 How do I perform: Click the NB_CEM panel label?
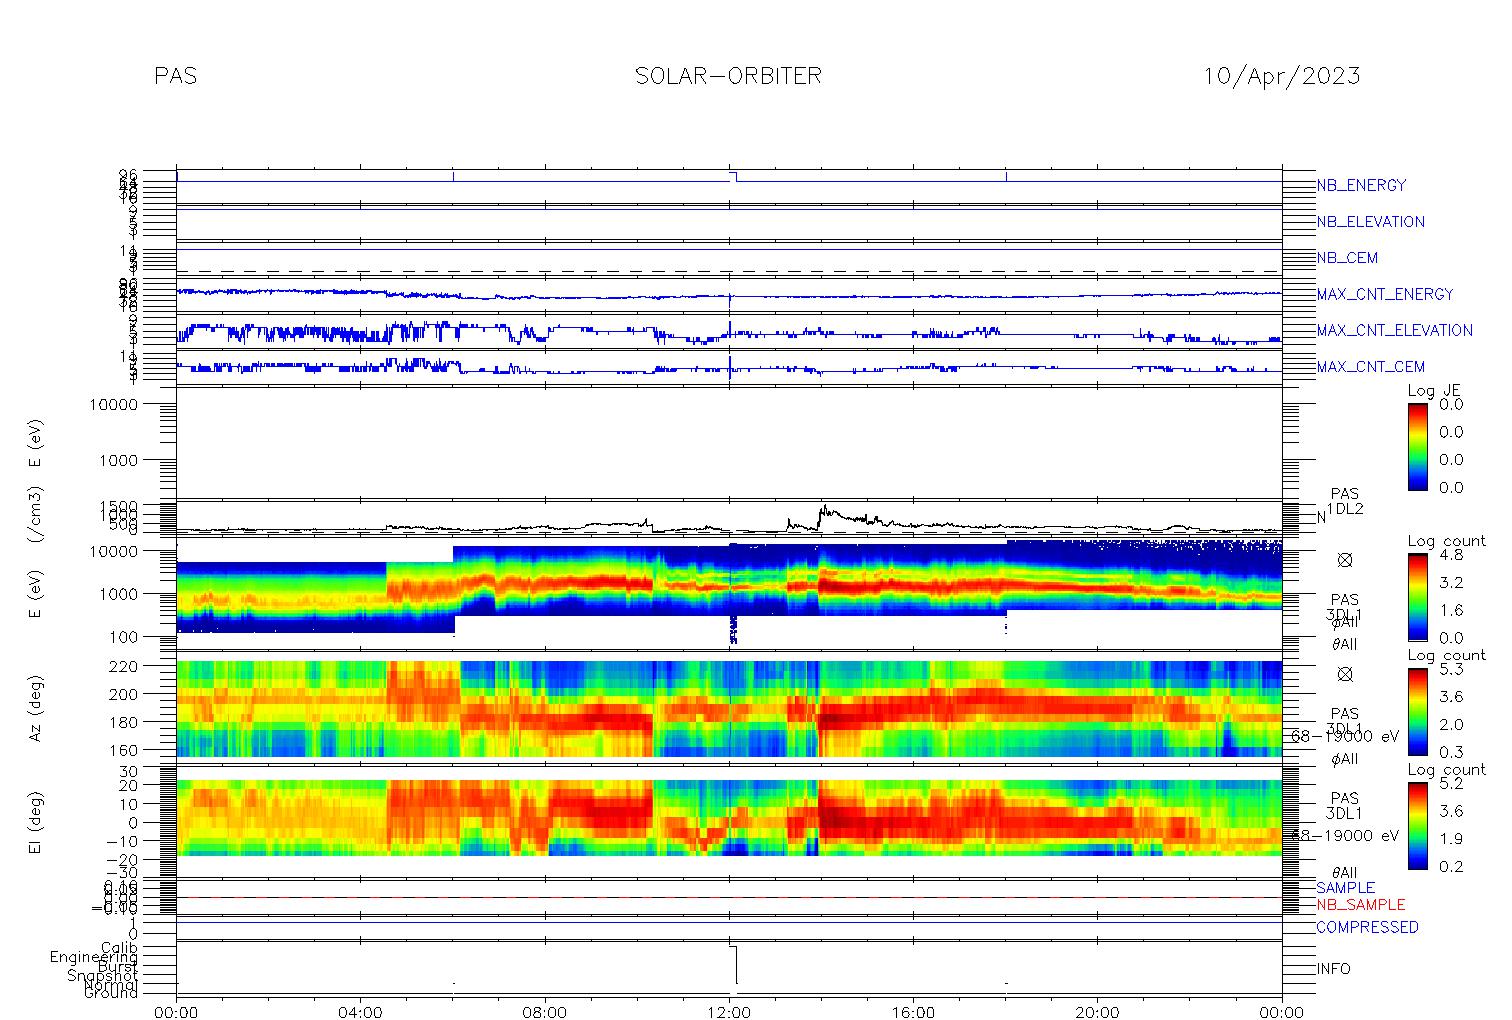[x=1347, y=258]
